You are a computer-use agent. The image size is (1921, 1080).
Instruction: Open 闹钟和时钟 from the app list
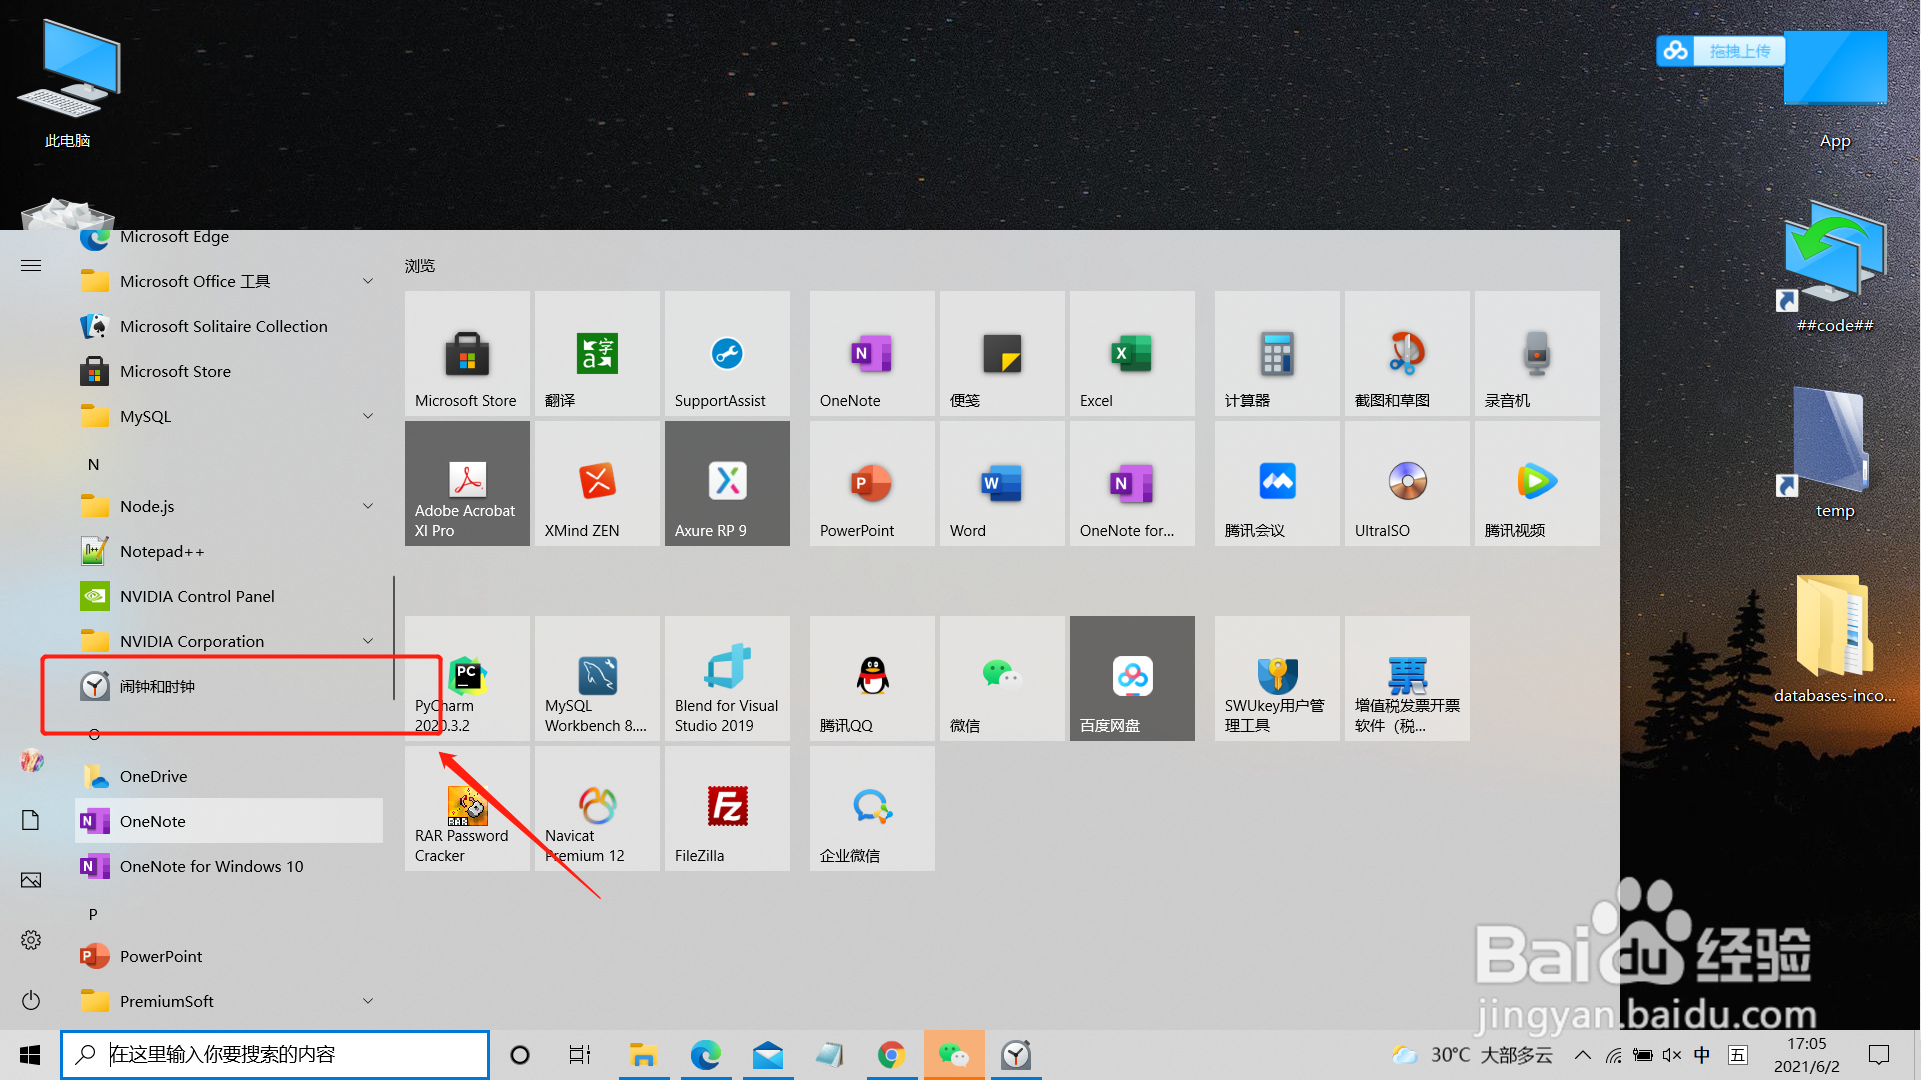tap(229, 686)
